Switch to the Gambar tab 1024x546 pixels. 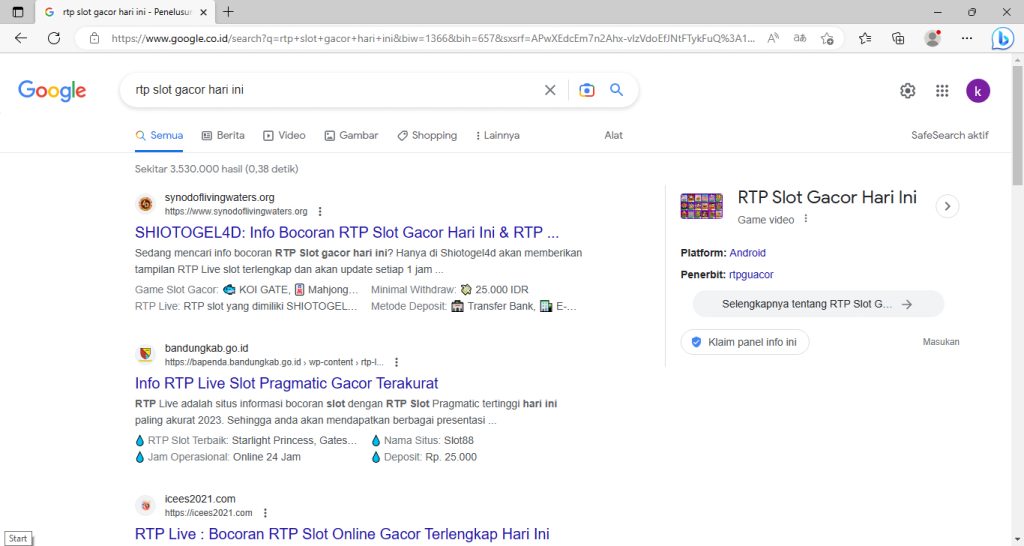coord(351,135)
